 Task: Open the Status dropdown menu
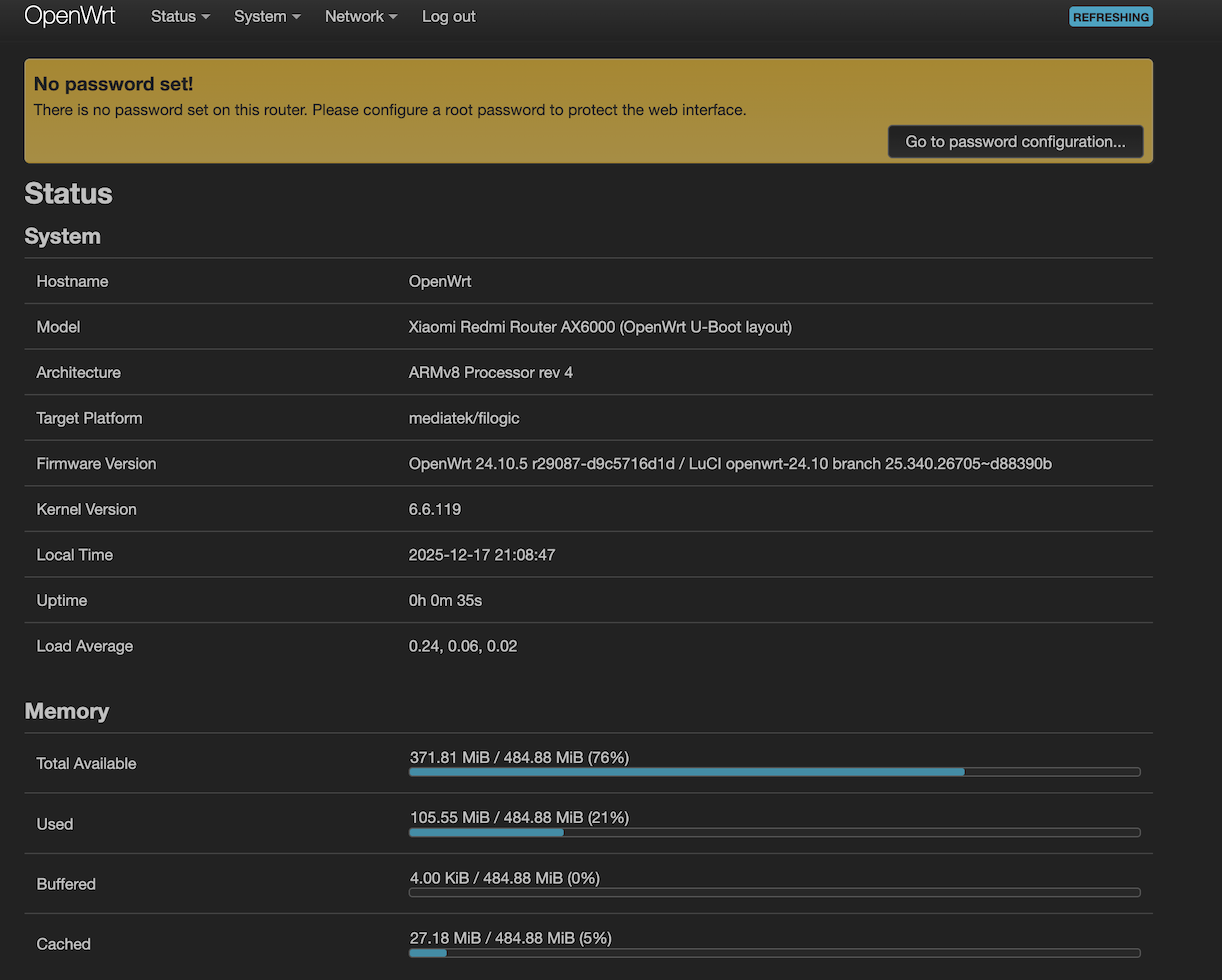(180, 17)
